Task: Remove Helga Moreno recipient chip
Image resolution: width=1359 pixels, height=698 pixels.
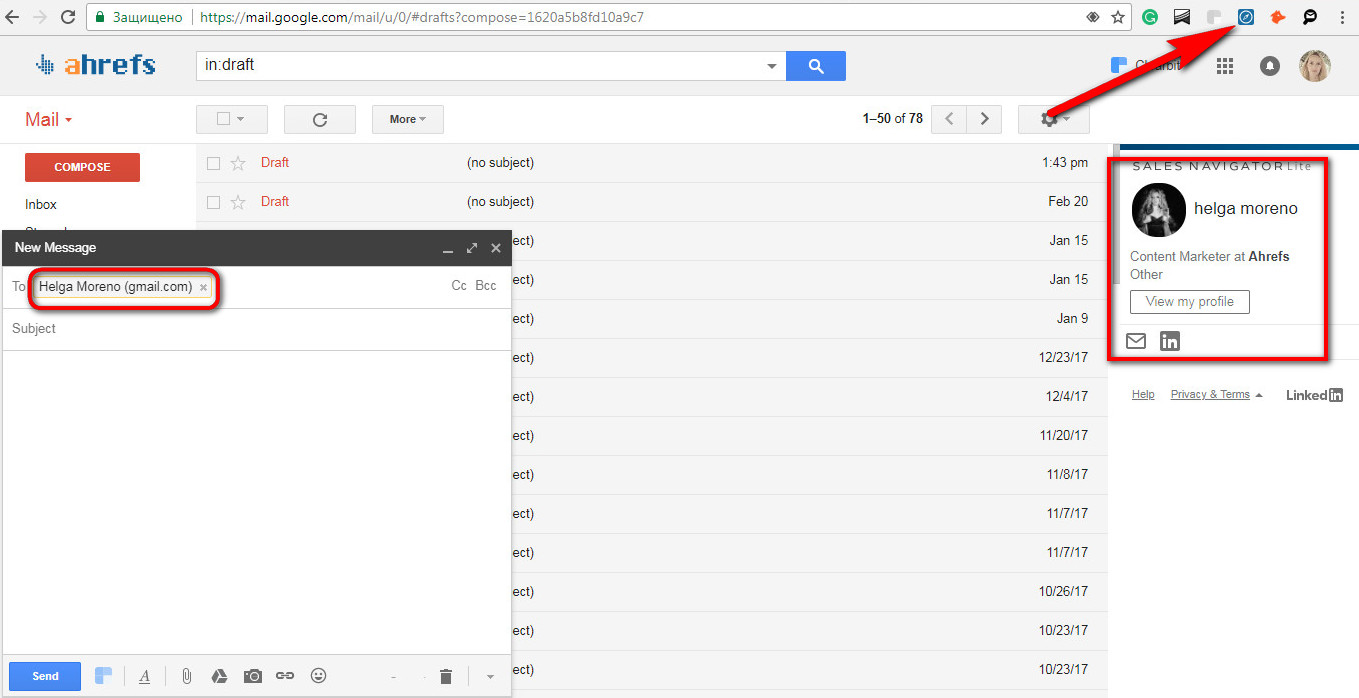Action: point(203,287)
